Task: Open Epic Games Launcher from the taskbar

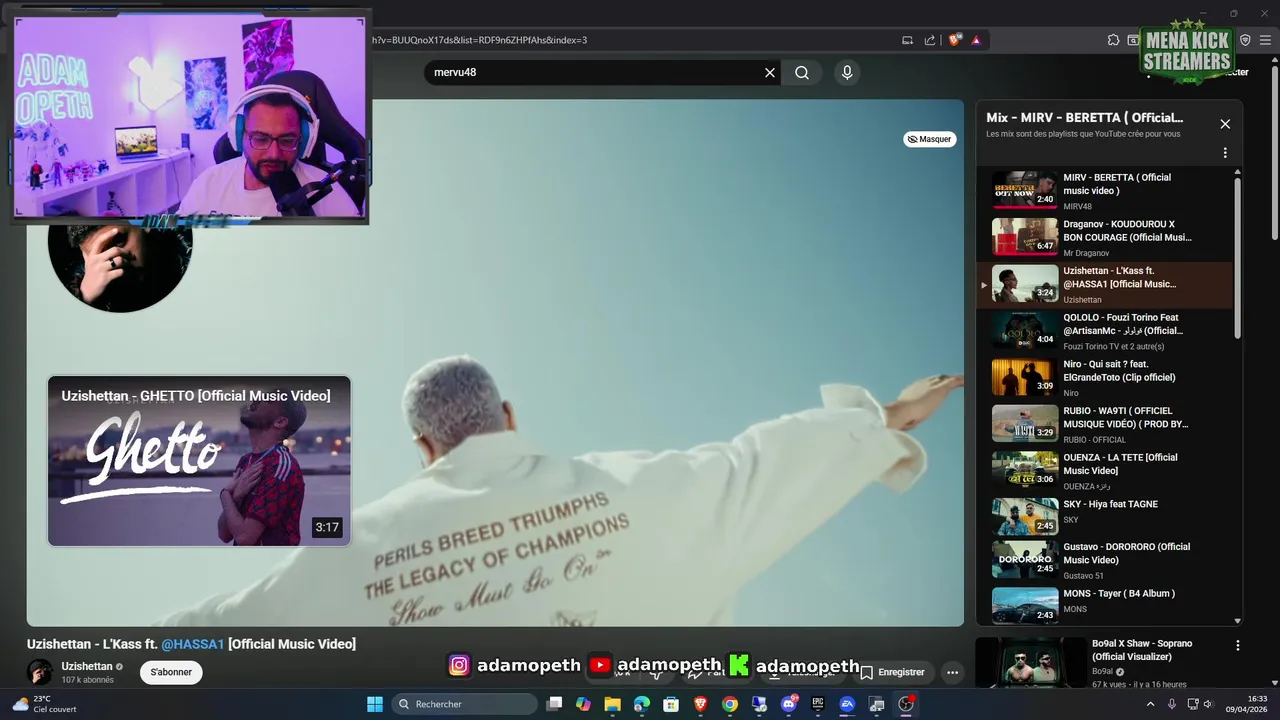Action: 818,704
